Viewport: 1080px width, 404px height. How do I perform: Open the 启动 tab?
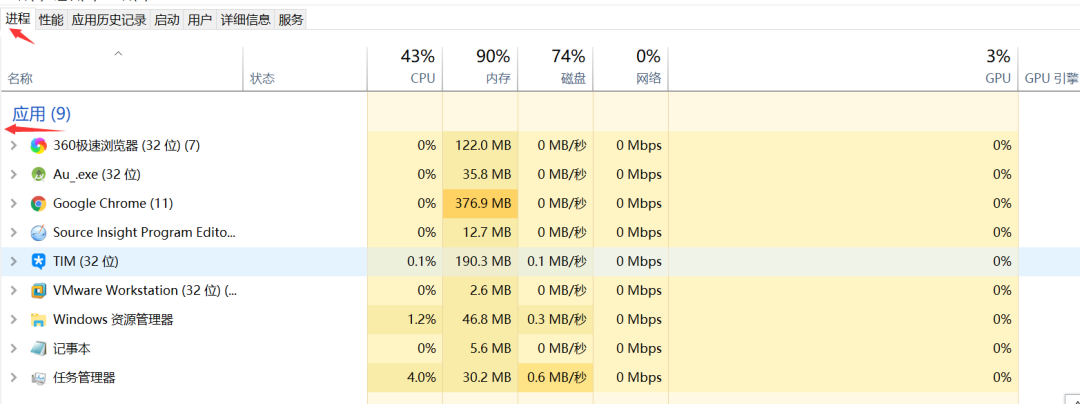point(167,19)
